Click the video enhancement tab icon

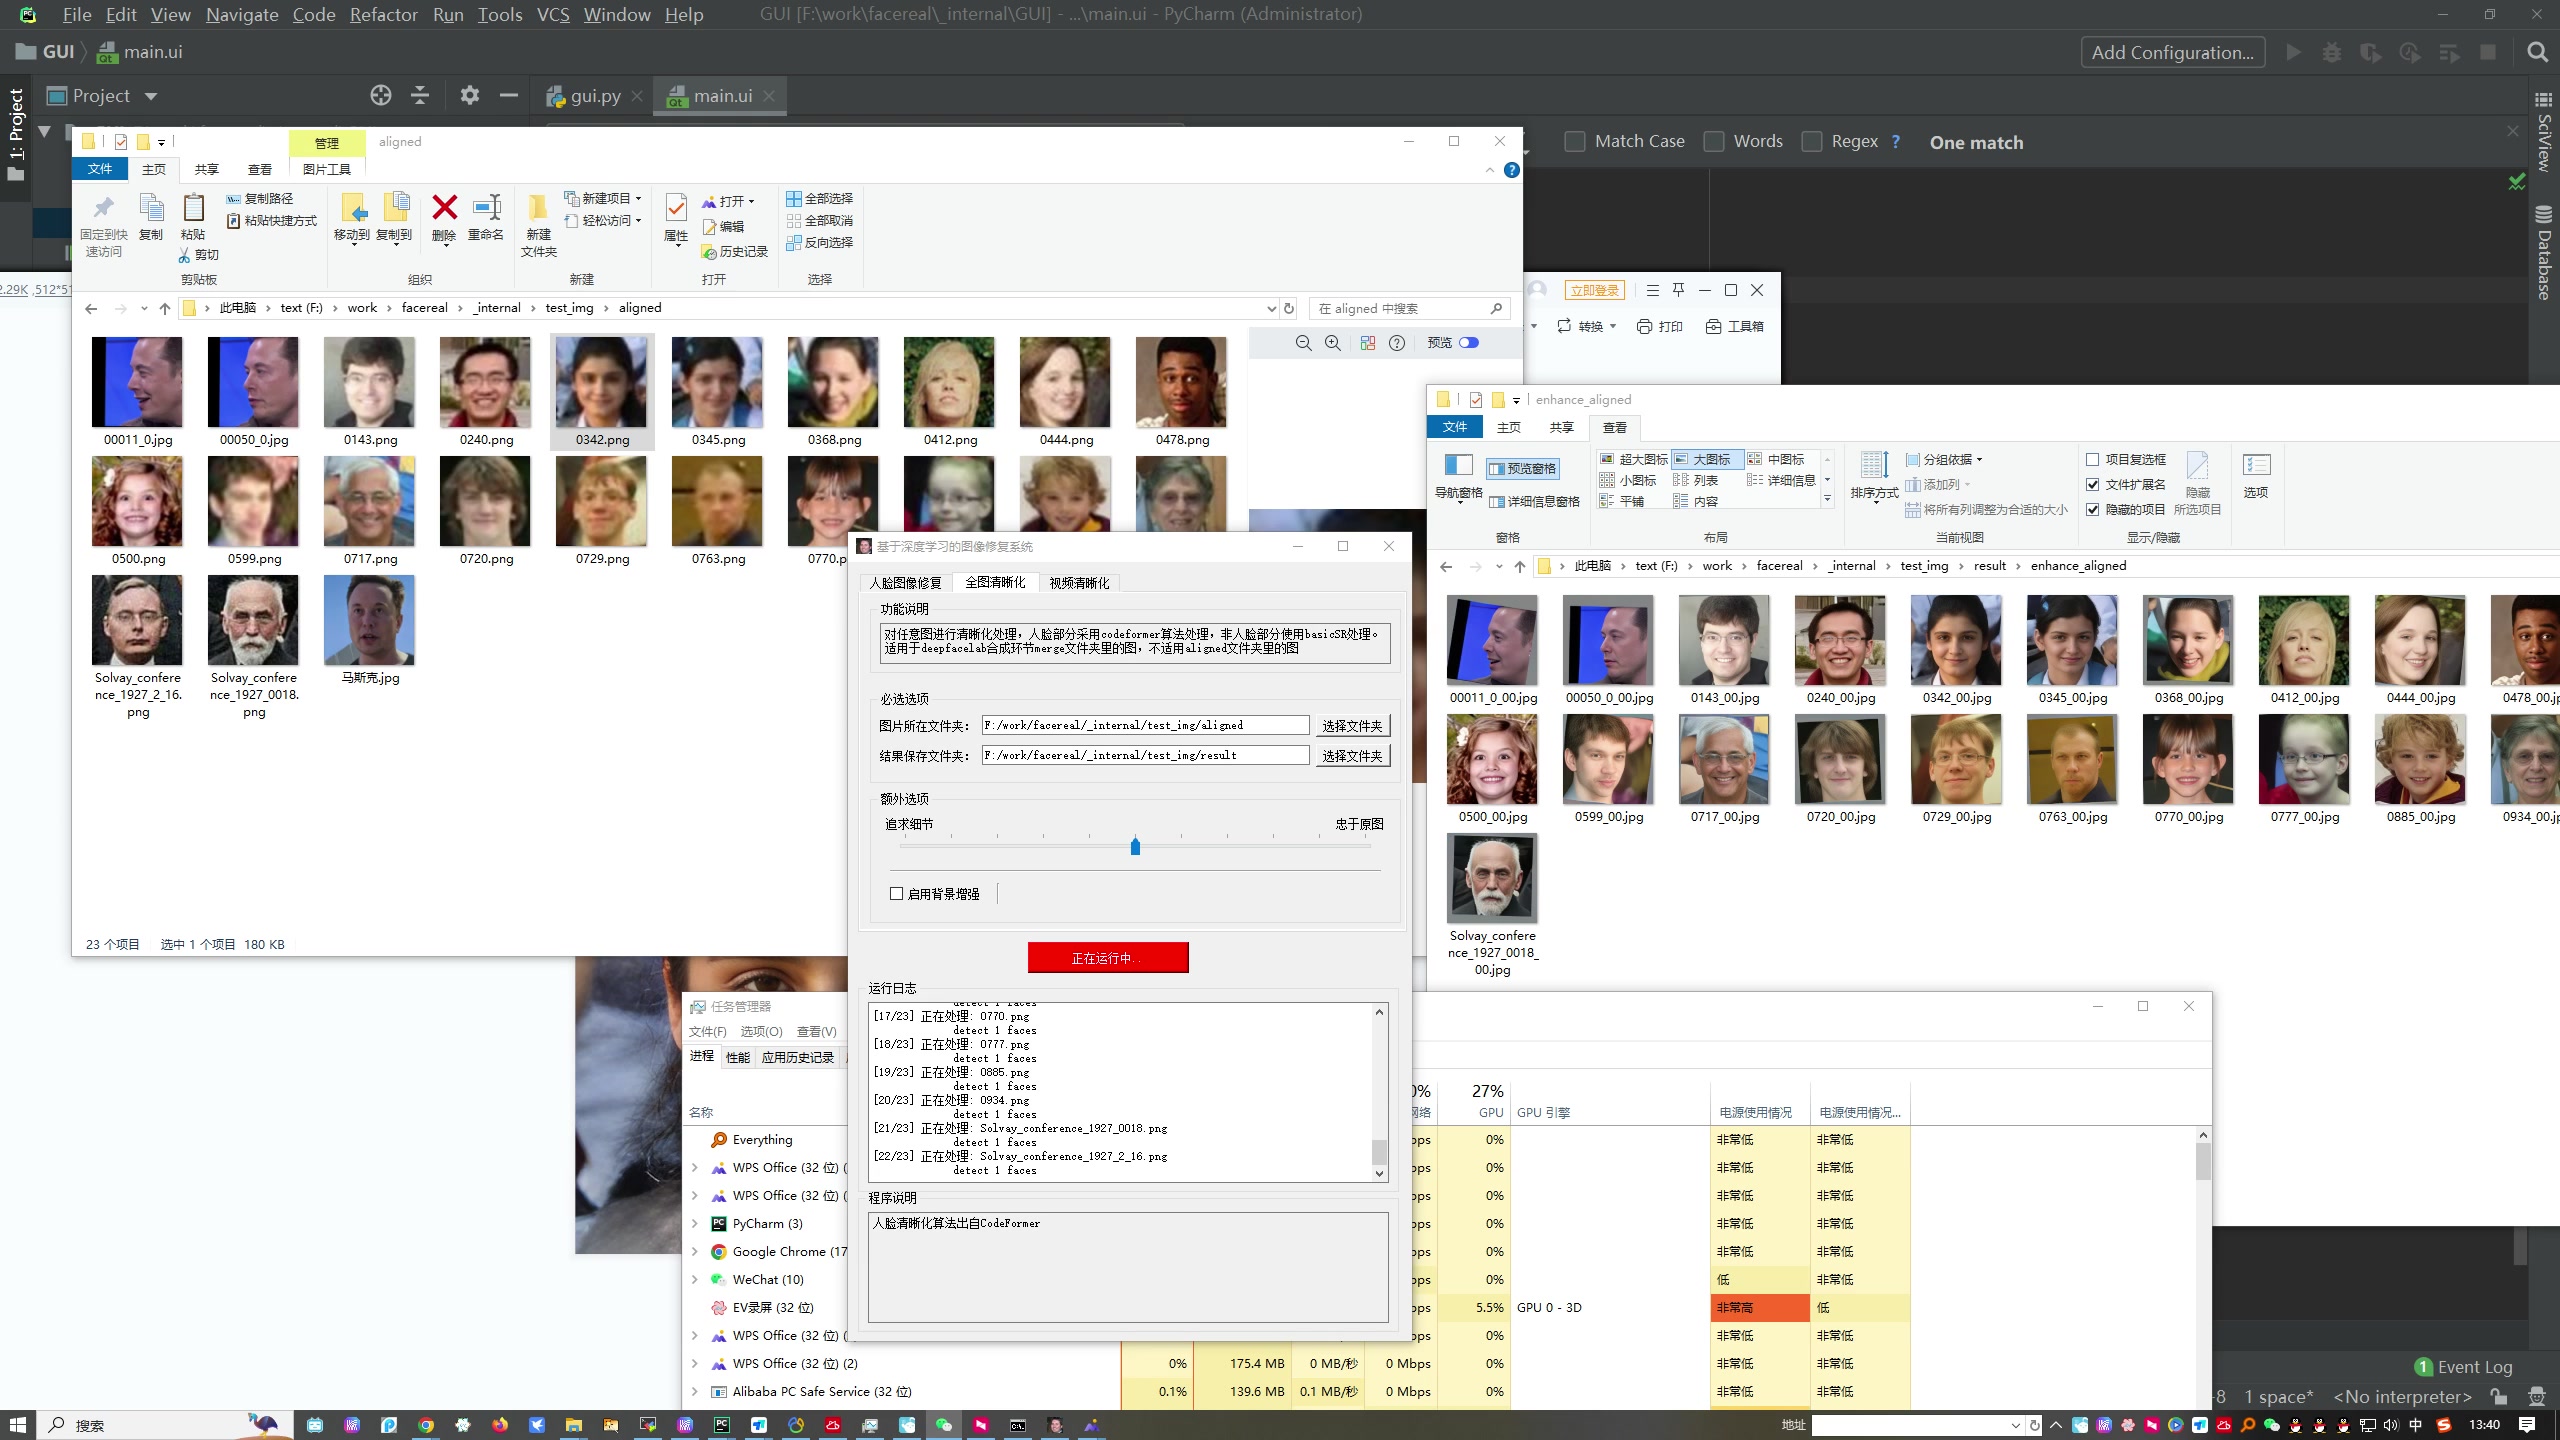click(1078, 582)
